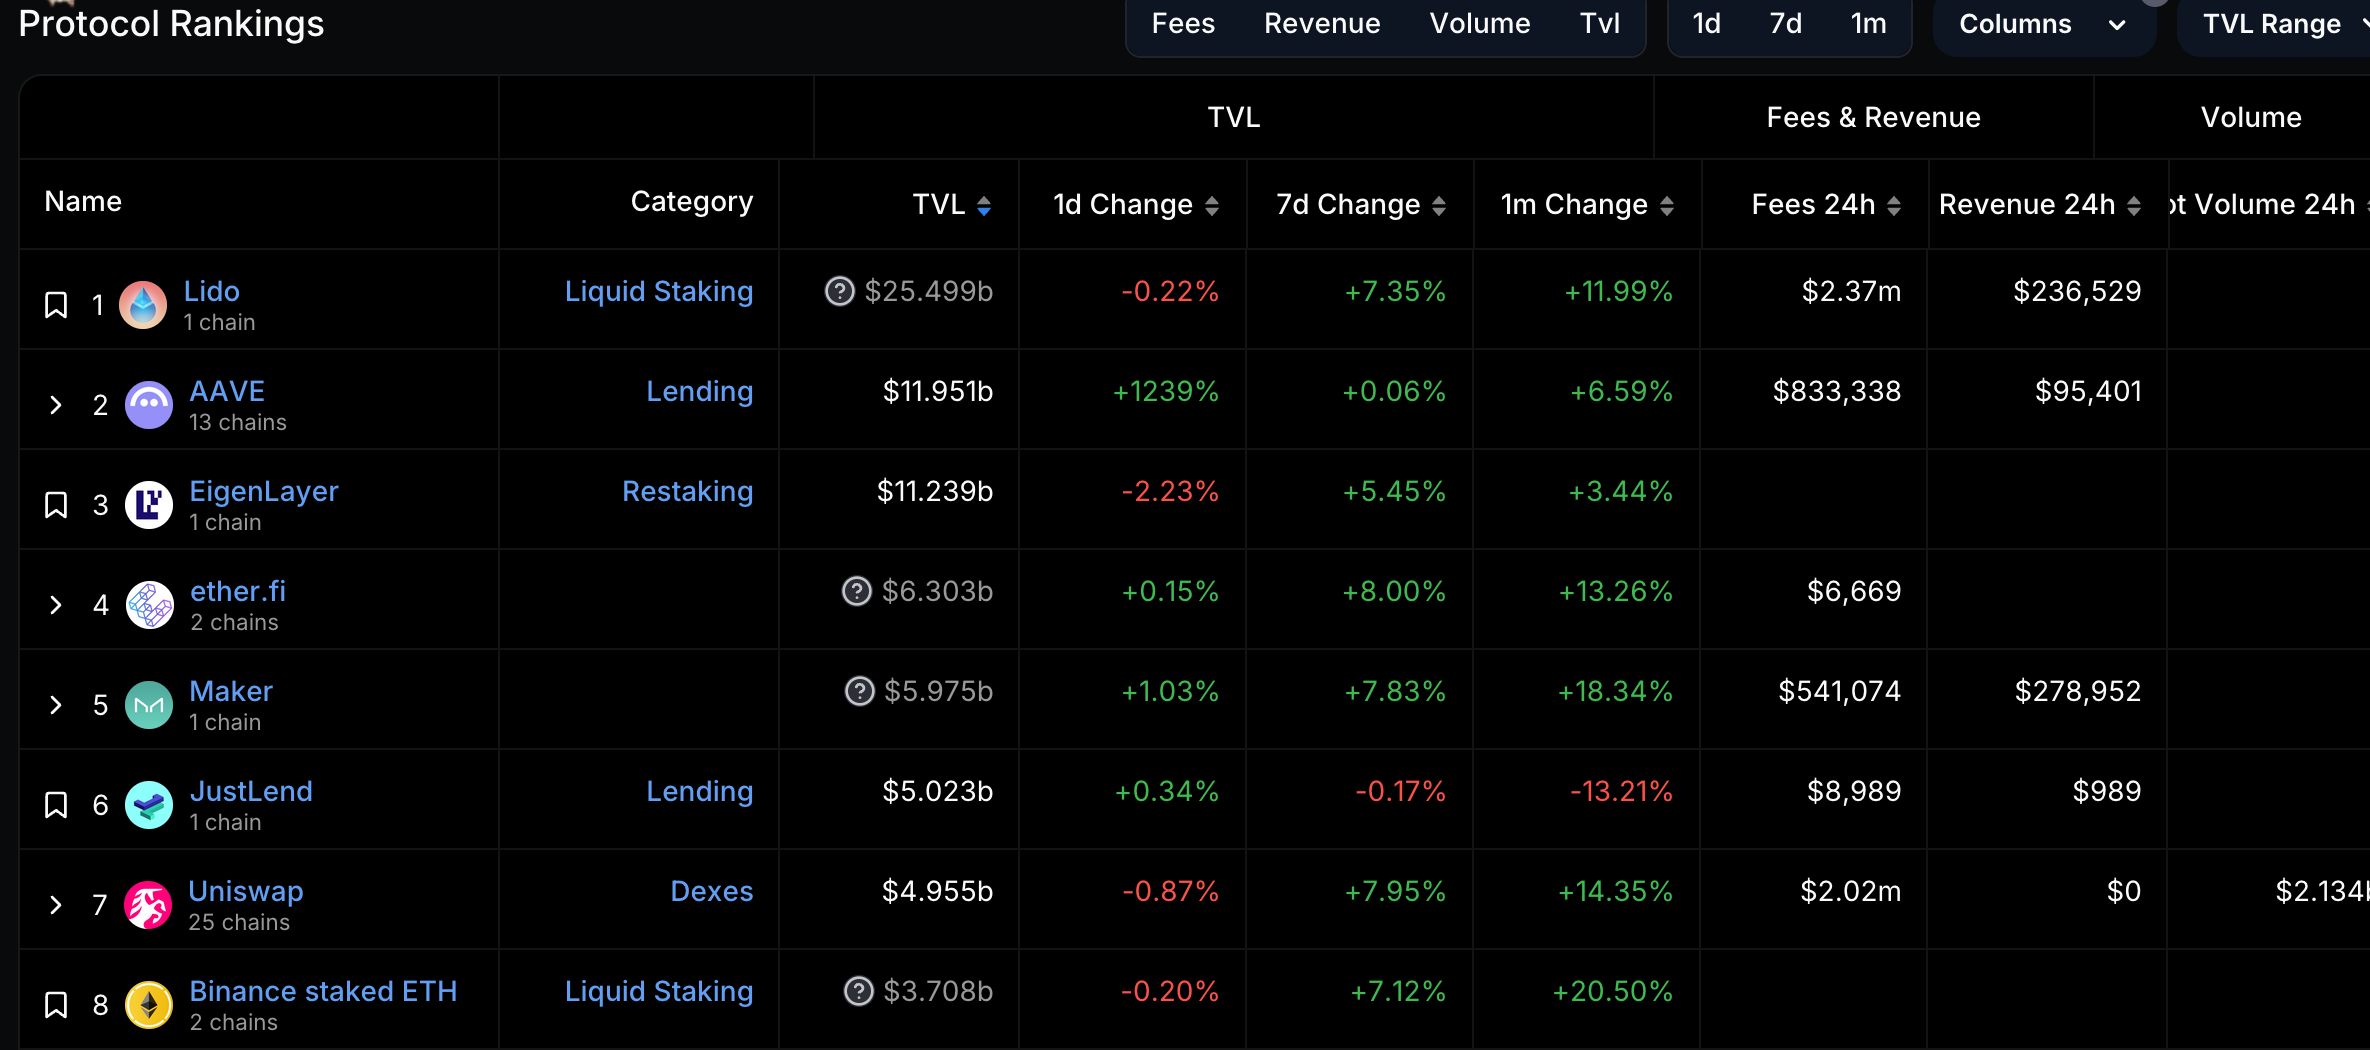Expand the Maker row chevron
2370x1050 pixels.
point(56,705)
